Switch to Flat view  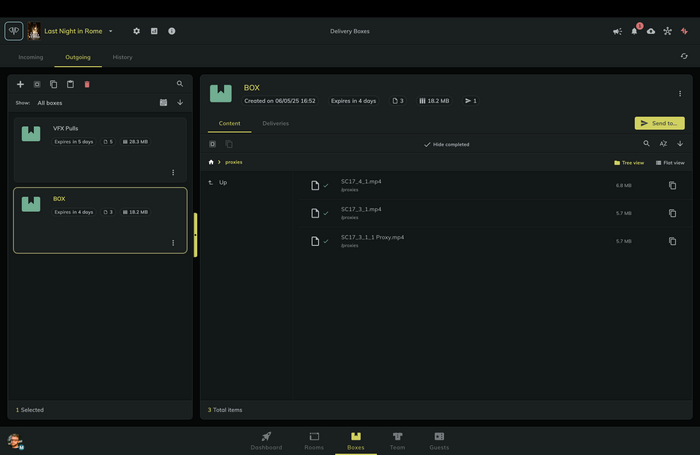coord(670,163)
